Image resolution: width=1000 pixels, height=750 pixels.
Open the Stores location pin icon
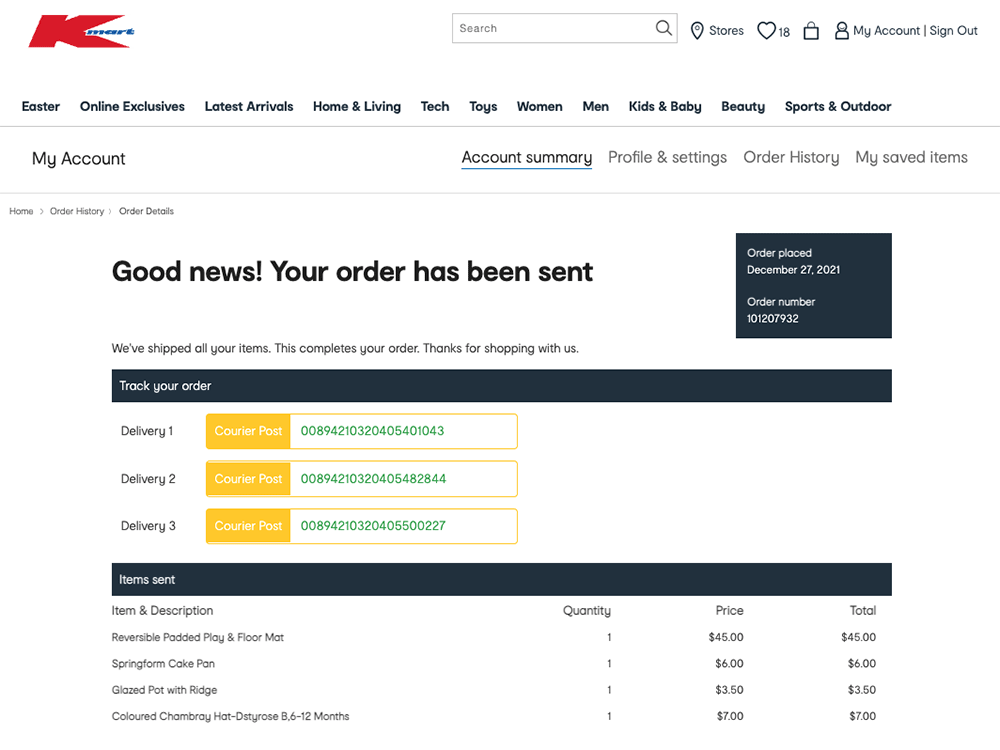(x=697, y=31)
